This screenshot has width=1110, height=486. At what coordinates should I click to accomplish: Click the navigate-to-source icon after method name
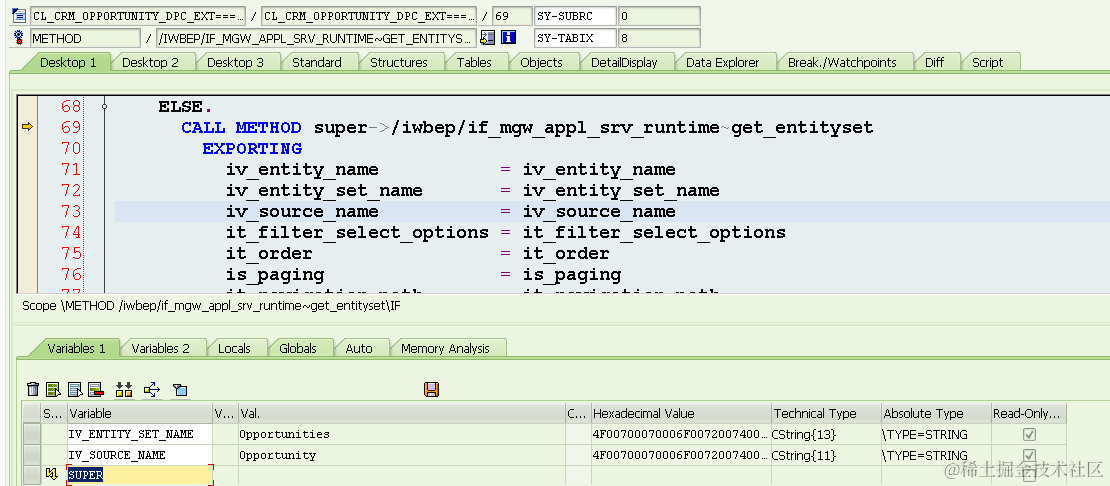point(487,37)
